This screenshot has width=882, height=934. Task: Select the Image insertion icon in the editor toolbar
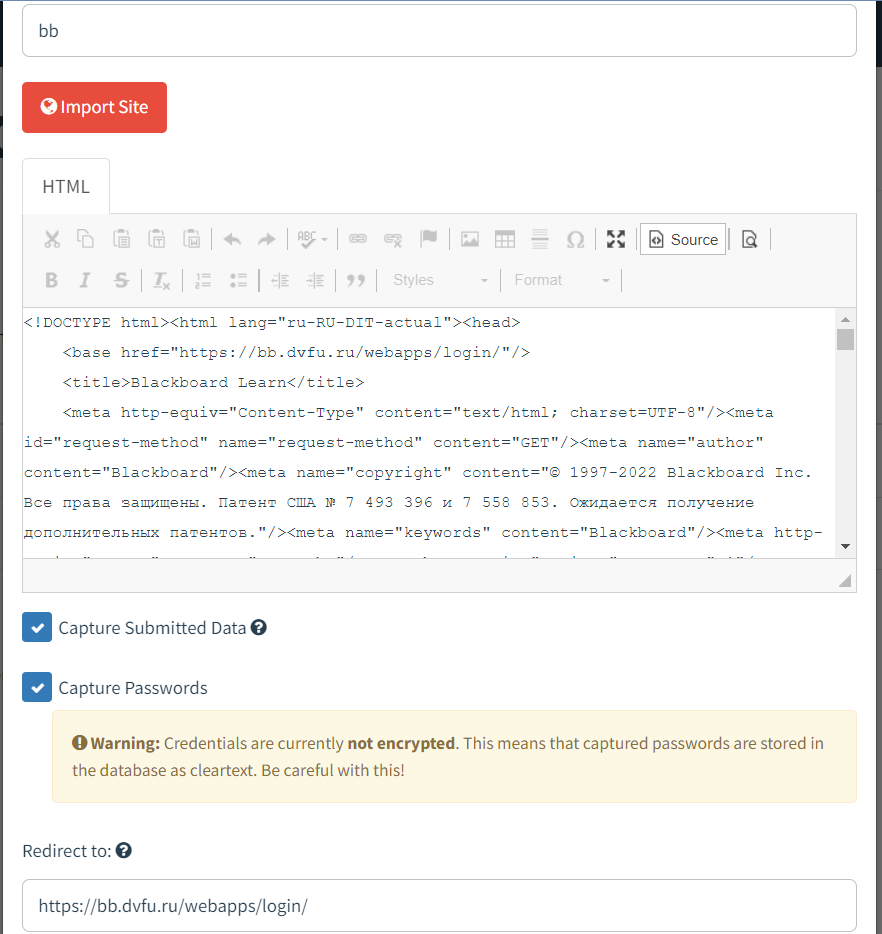coord(470,239)
